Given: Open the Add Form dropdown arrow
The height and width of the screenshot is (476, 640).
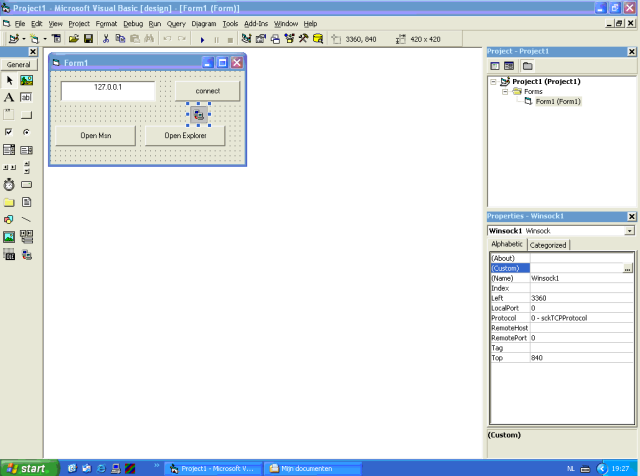Looking at the screenshot, I should coord(44,39).
